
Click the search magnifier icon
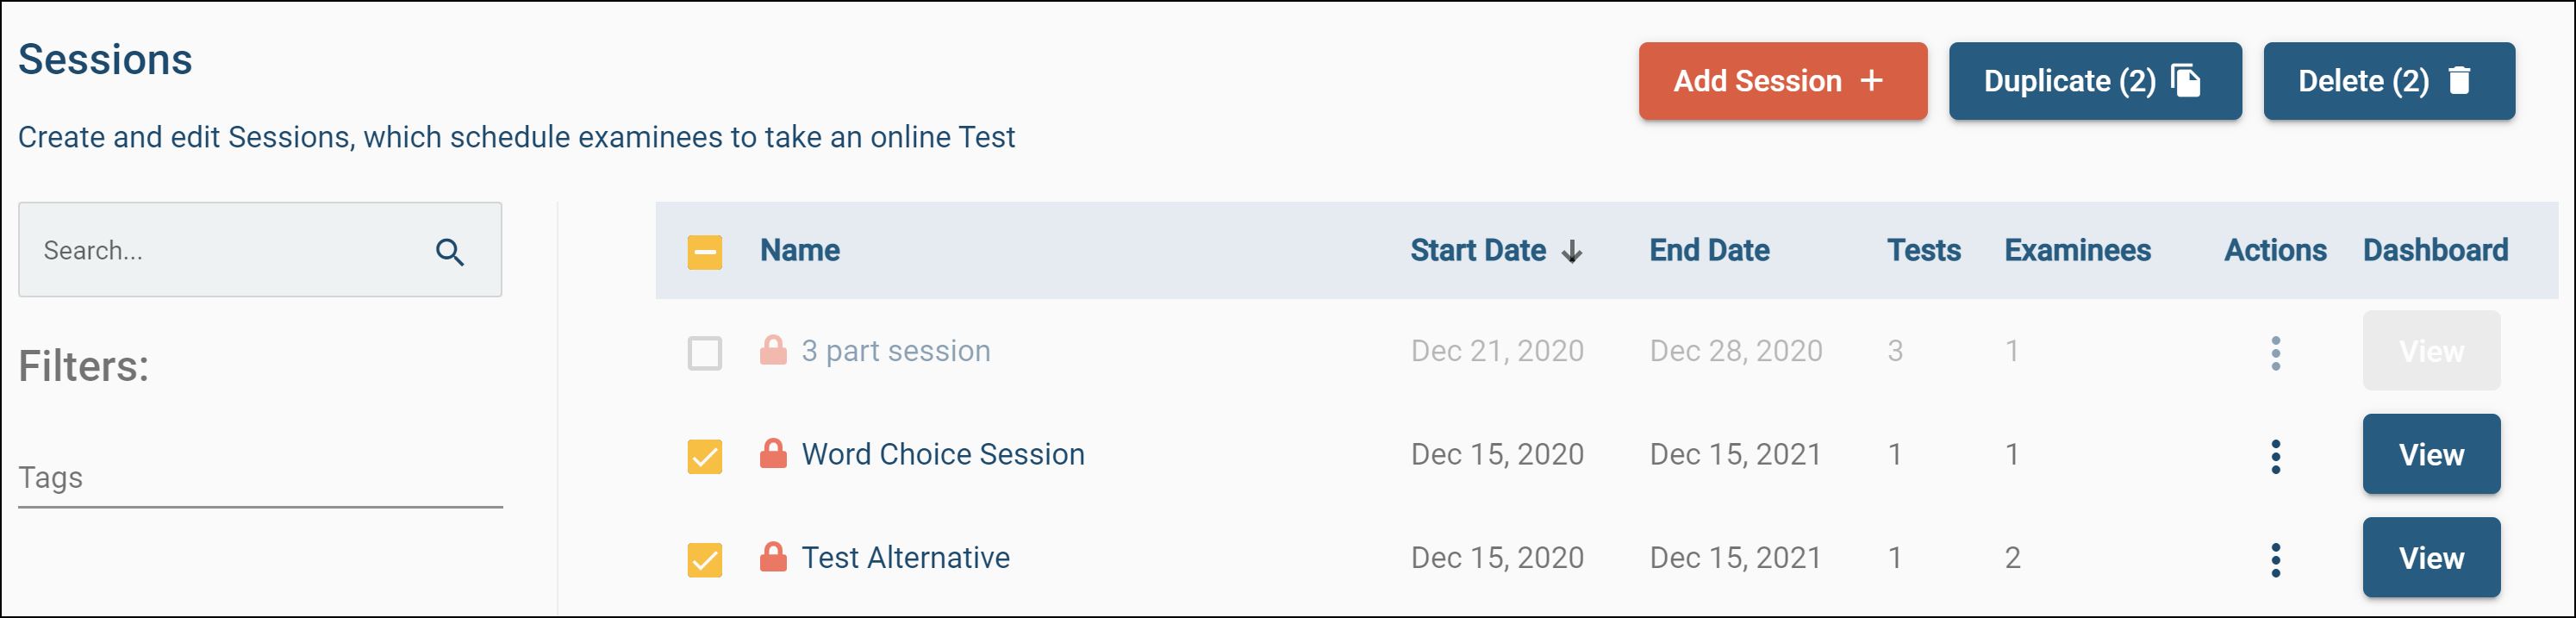point(450,252)
